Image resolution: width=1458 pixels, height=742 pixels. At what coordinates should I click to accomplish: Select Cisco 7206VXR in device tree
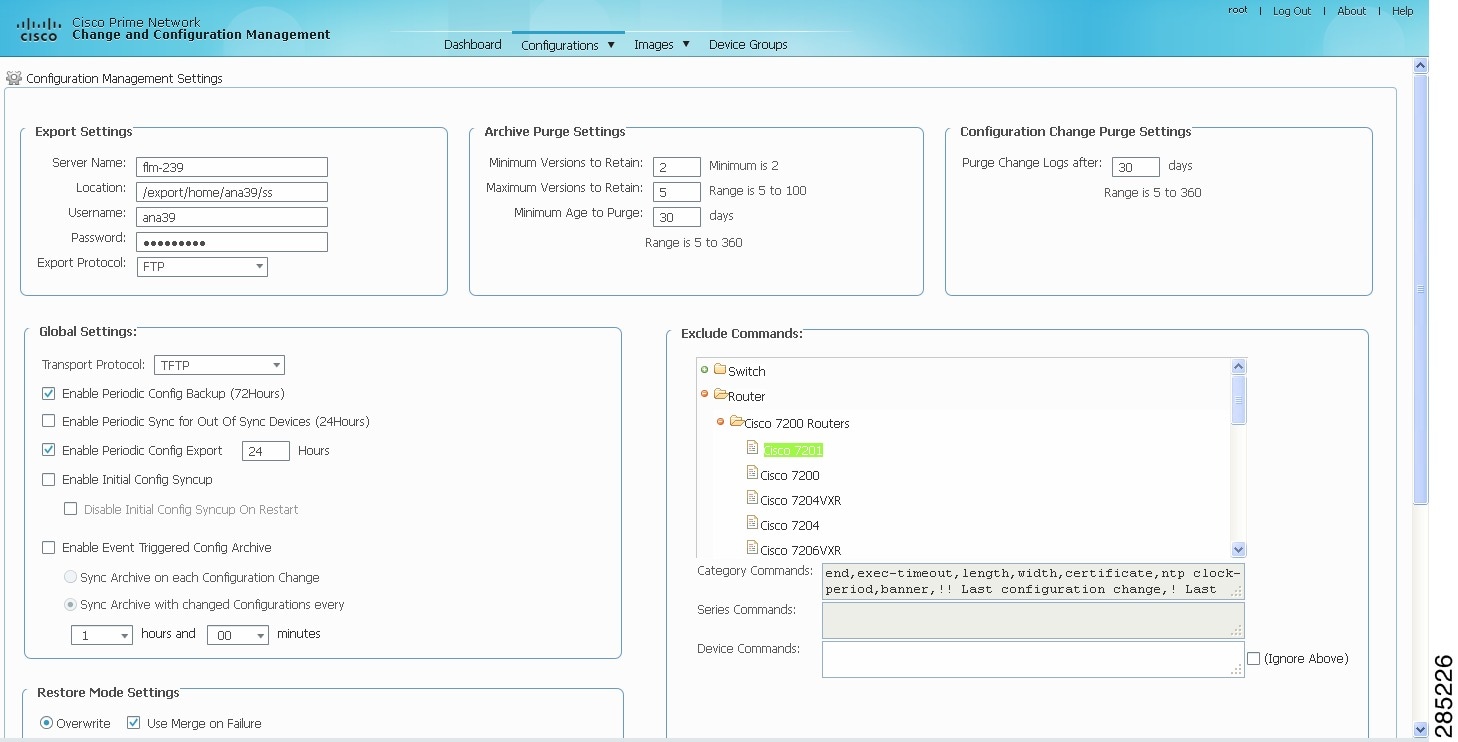[800, 550]
